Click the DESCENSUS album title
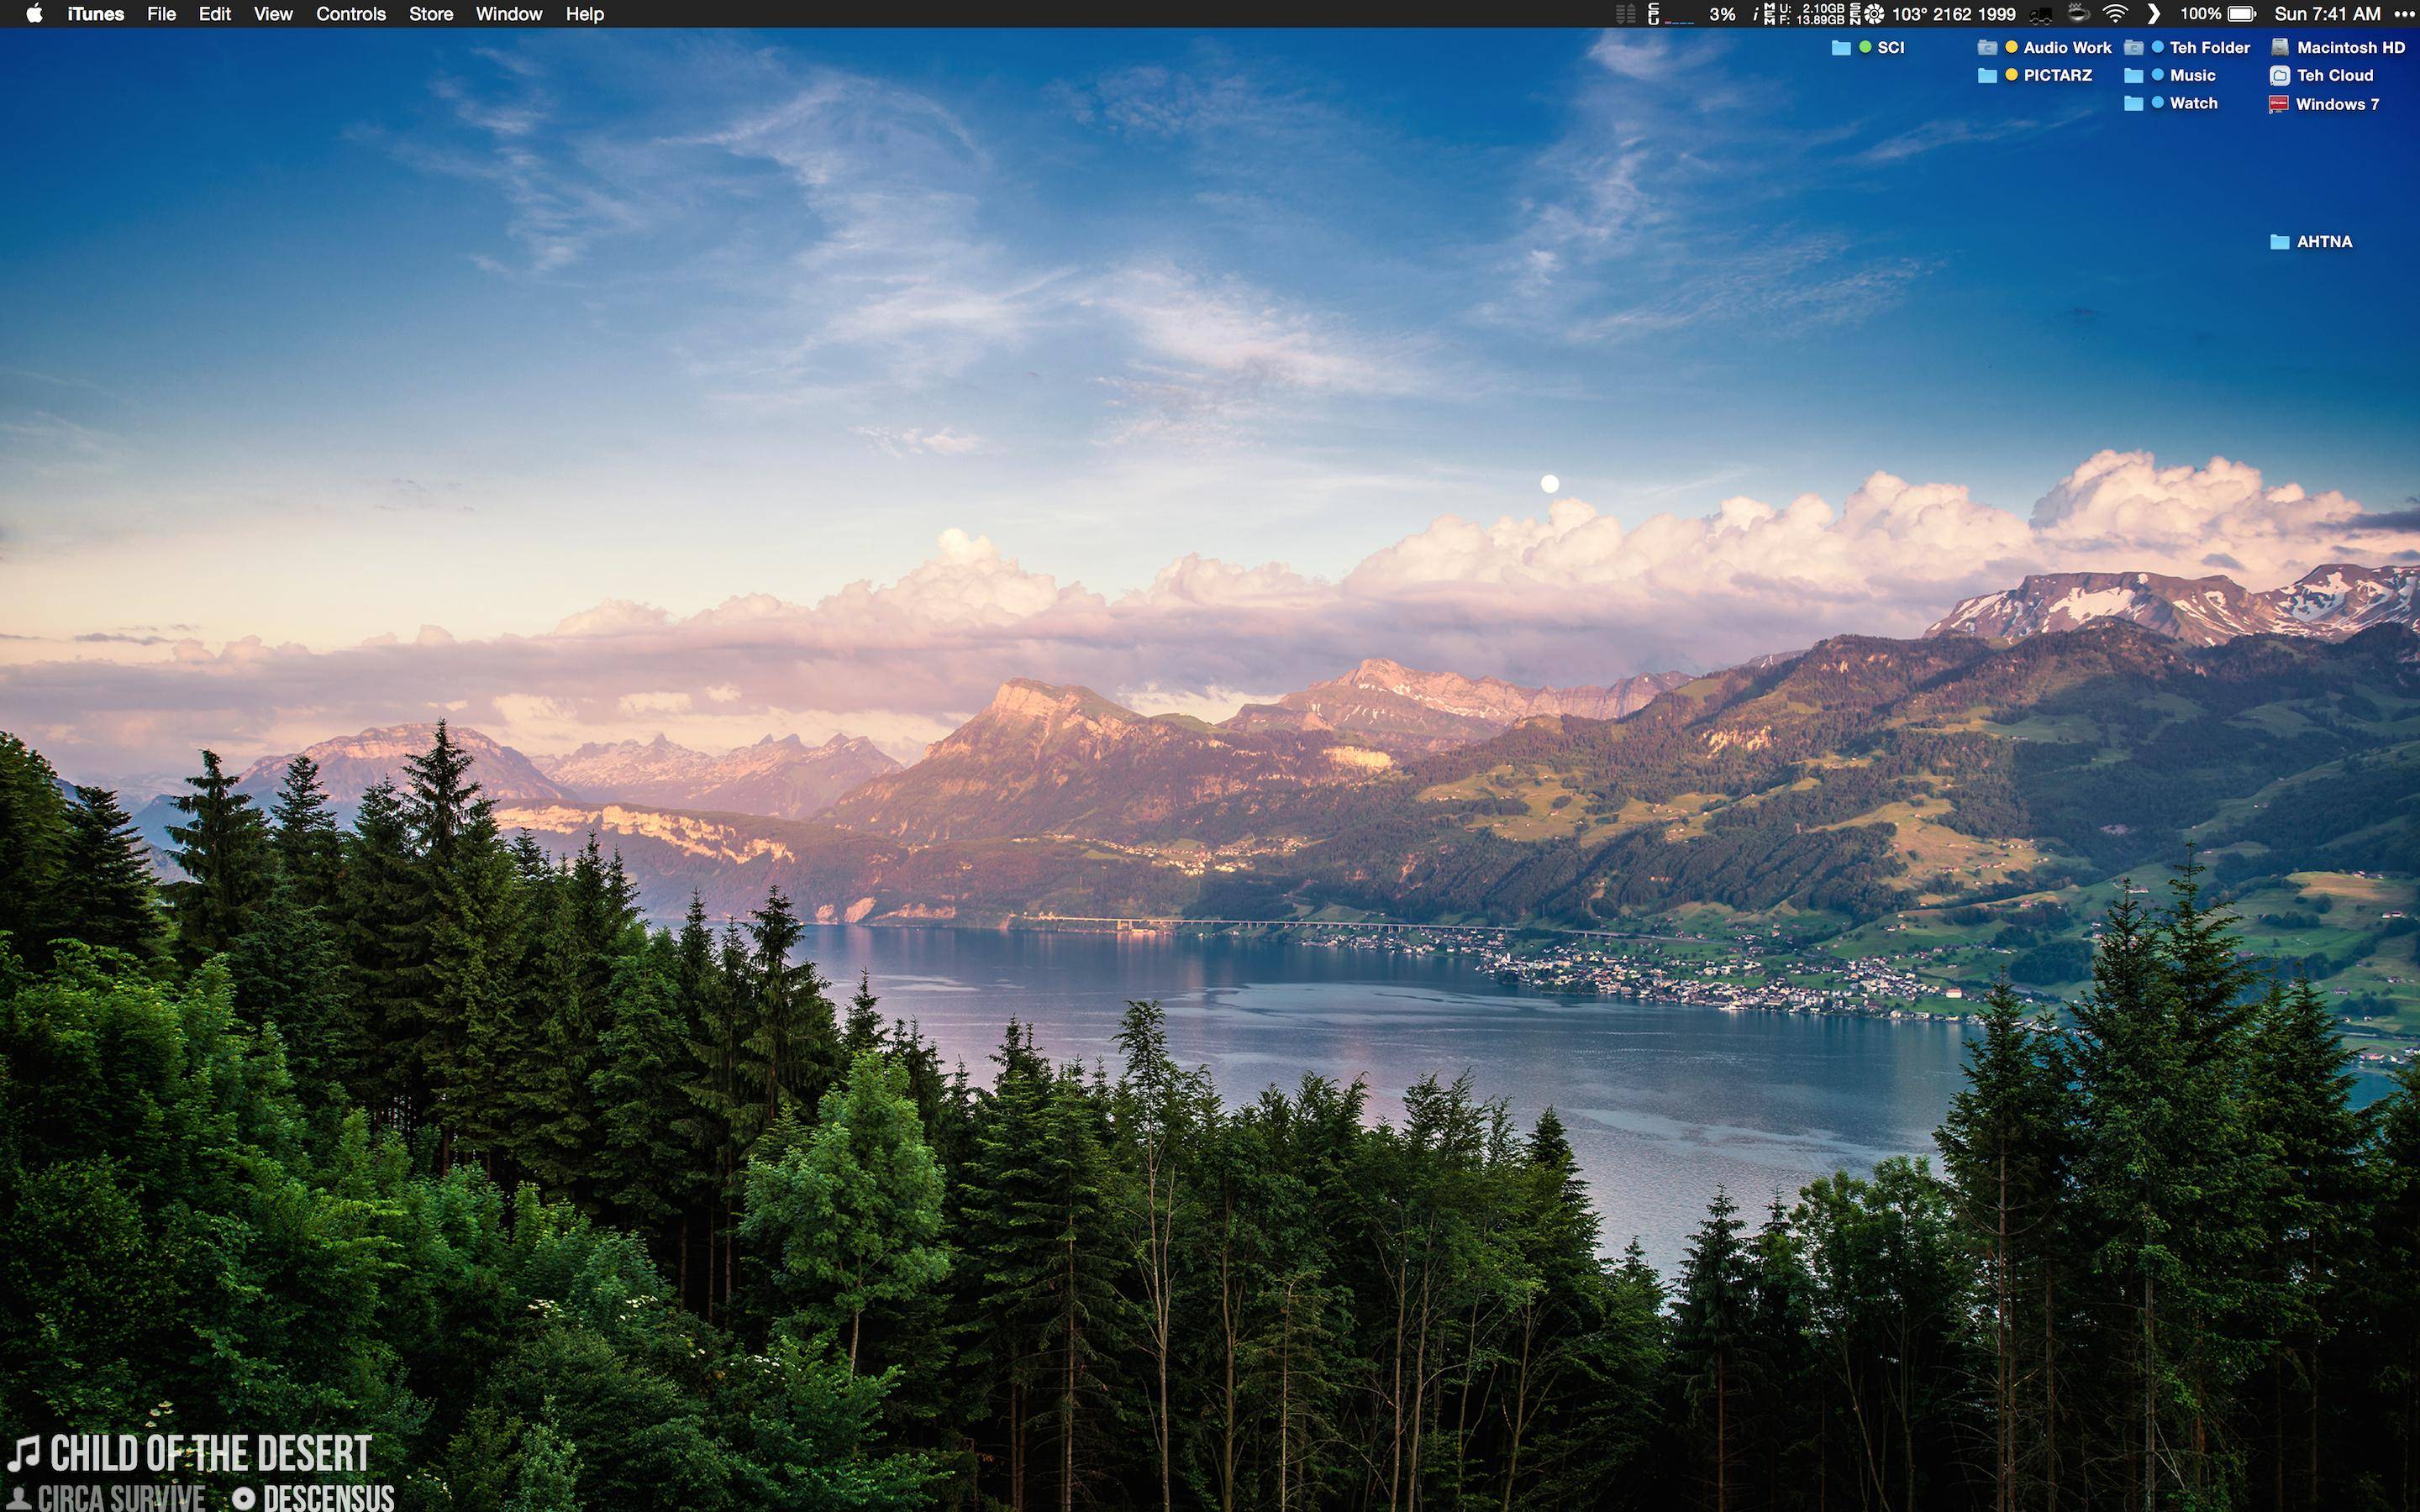This screenshot has height=1512, width=2420. 330,1502
